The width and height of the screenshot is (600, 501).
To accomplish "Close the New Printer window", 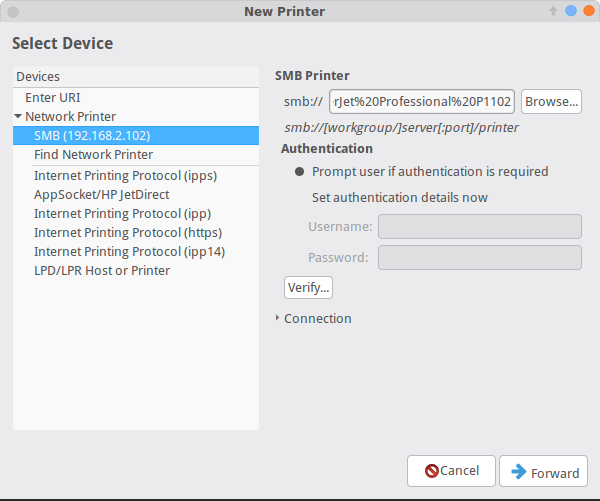I will (587, 11).
